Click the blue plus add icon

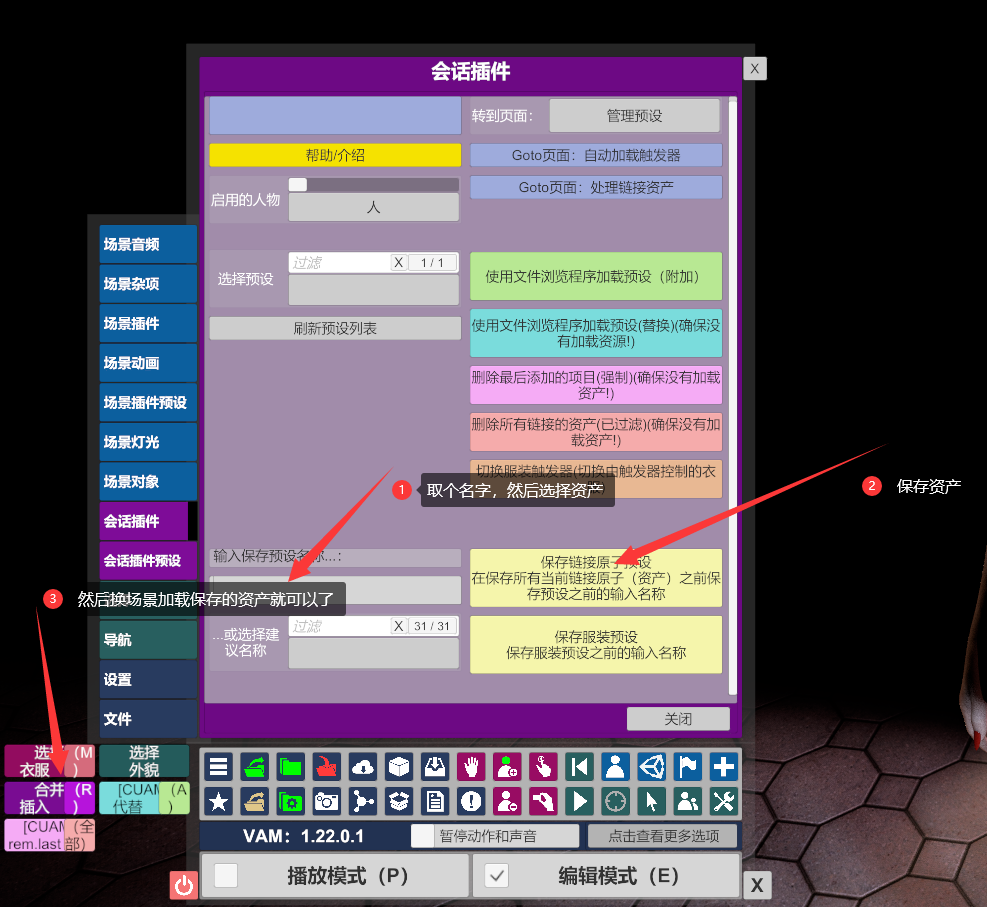(723, 767)
